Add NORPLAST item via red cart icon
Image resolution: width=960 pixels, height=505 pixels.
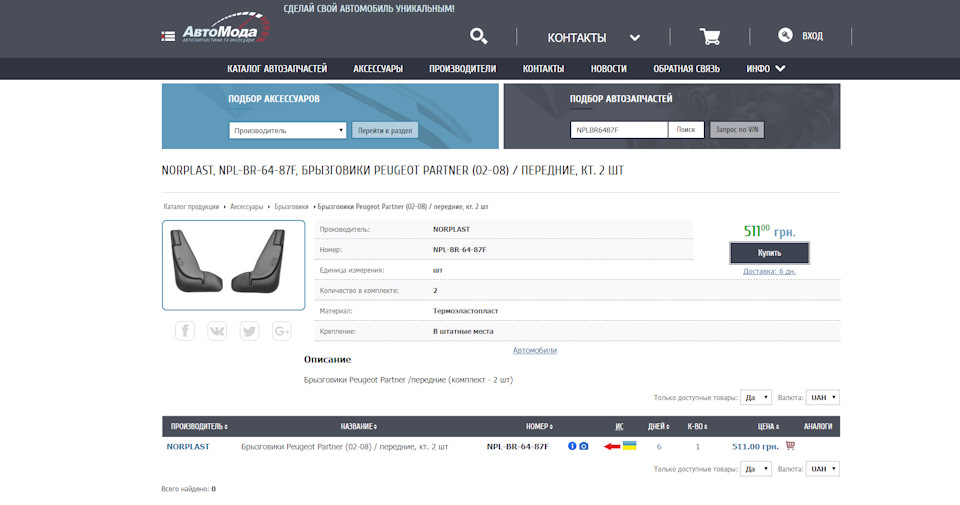(790, 446)
